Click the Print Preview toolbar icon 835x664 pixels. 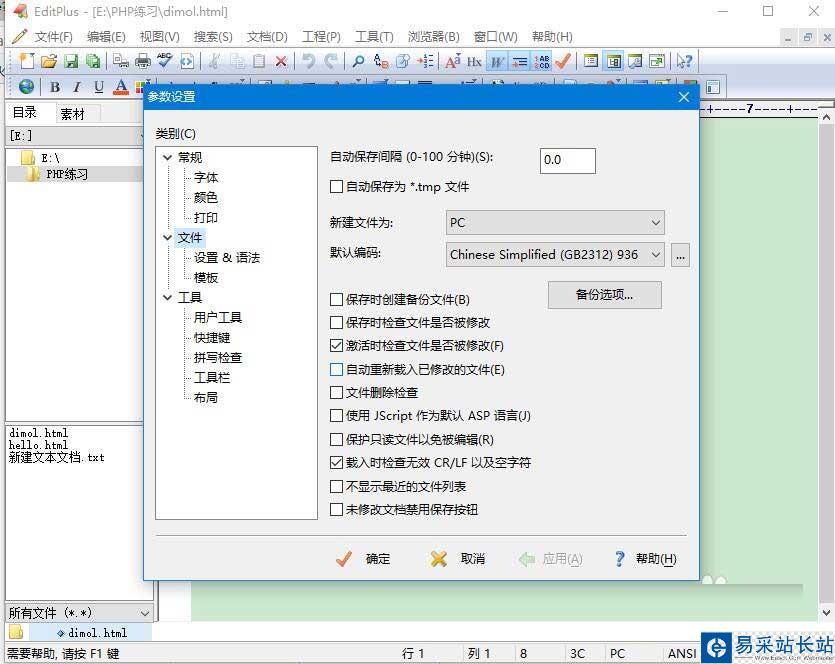[x=120, y=61]
